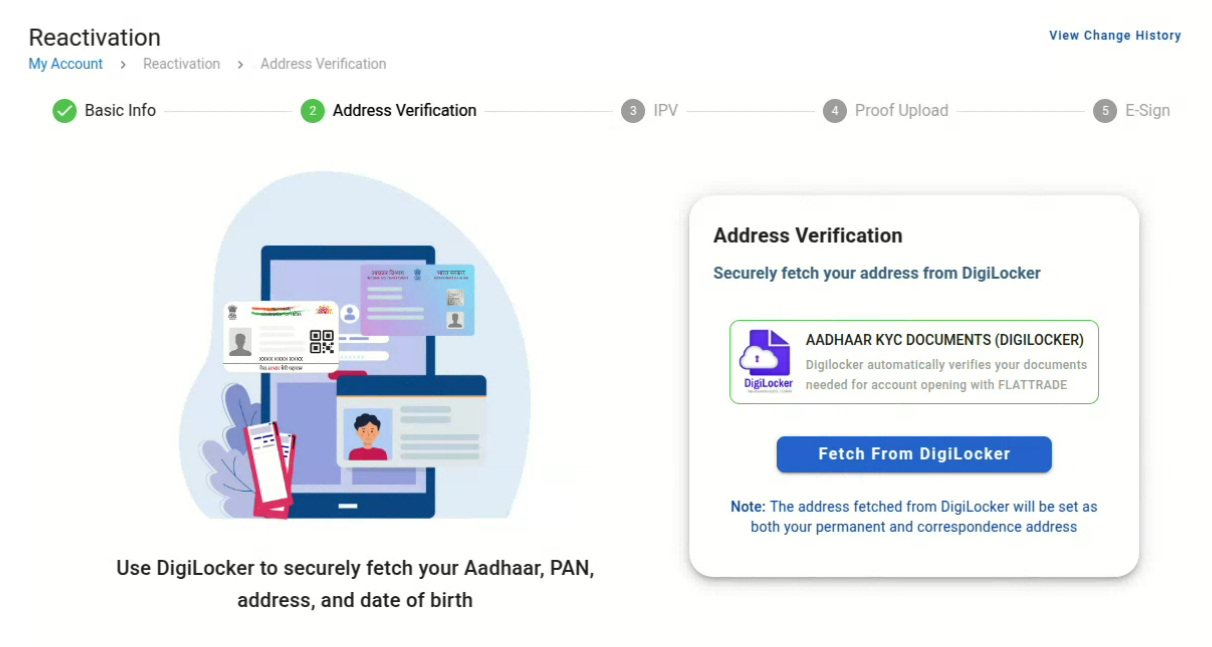Click the DigiLocker cloud logo icon
This screenshot has width=1212, height=647.
coord(767,361)
